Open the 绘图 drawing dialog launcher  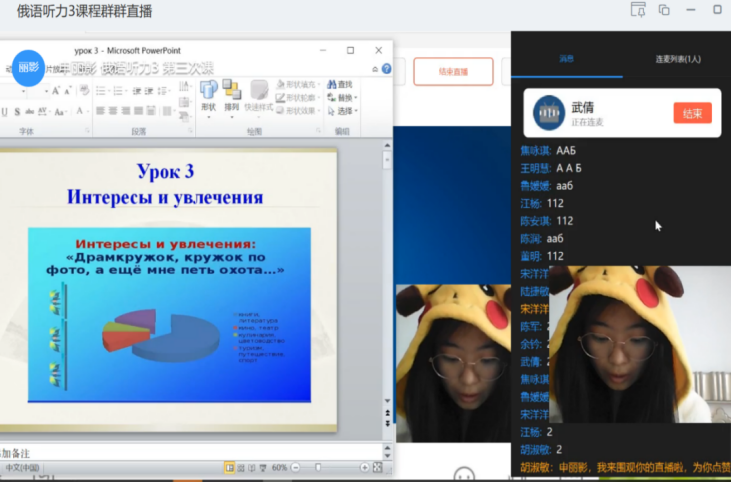(318, 131)
